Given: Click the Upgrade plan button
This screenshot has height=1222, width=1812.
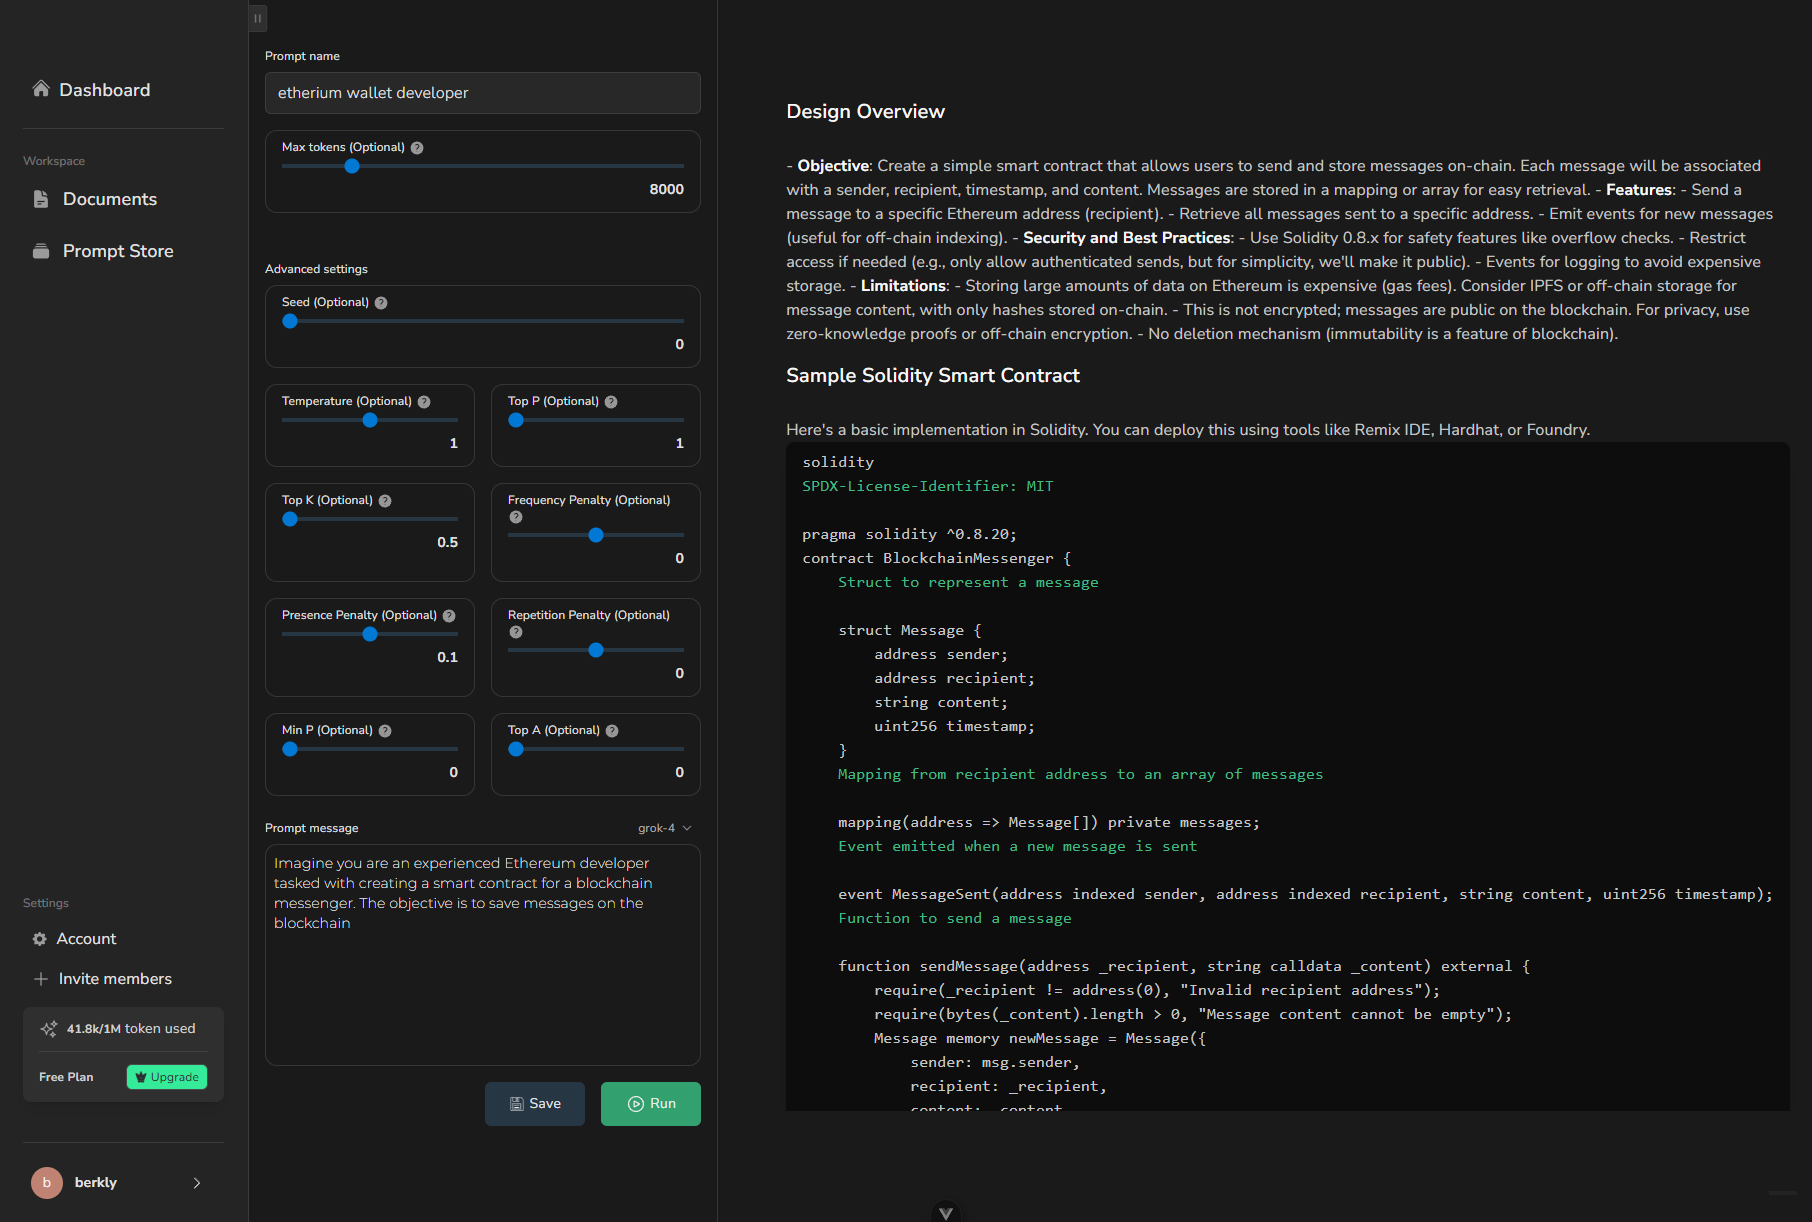Looking at the screenshot, I should (167, 1077).
